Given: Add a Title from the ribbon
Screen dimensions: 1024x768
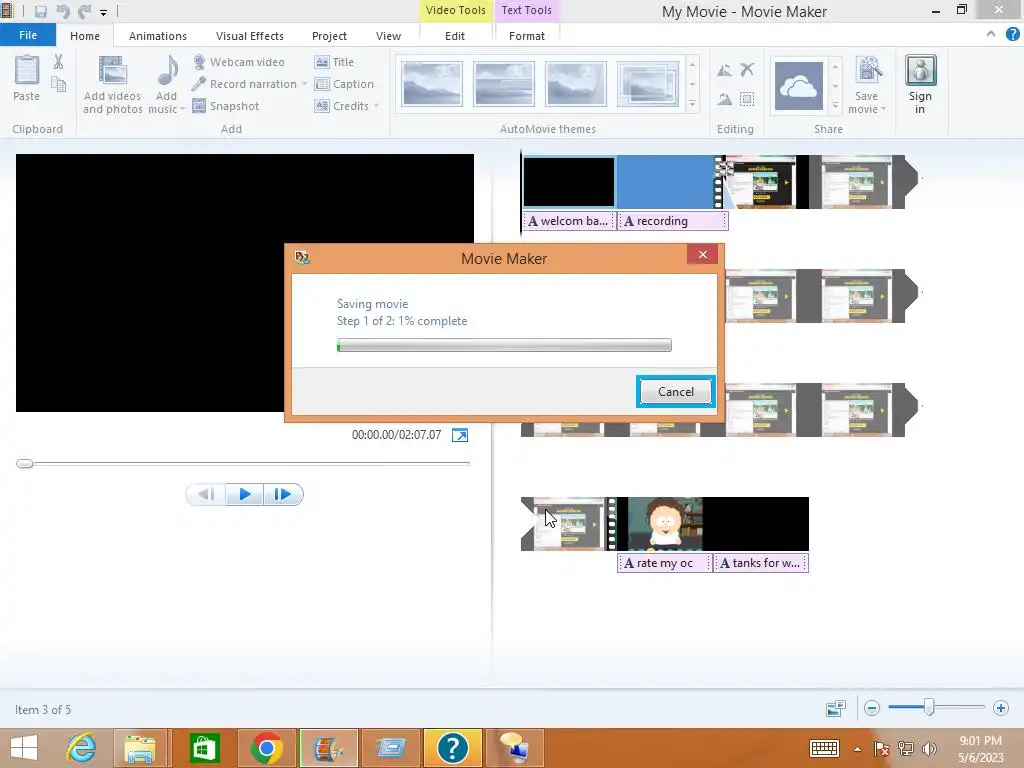Looking at the screenshot, I should pyautogui.click(x=334, y=62).
